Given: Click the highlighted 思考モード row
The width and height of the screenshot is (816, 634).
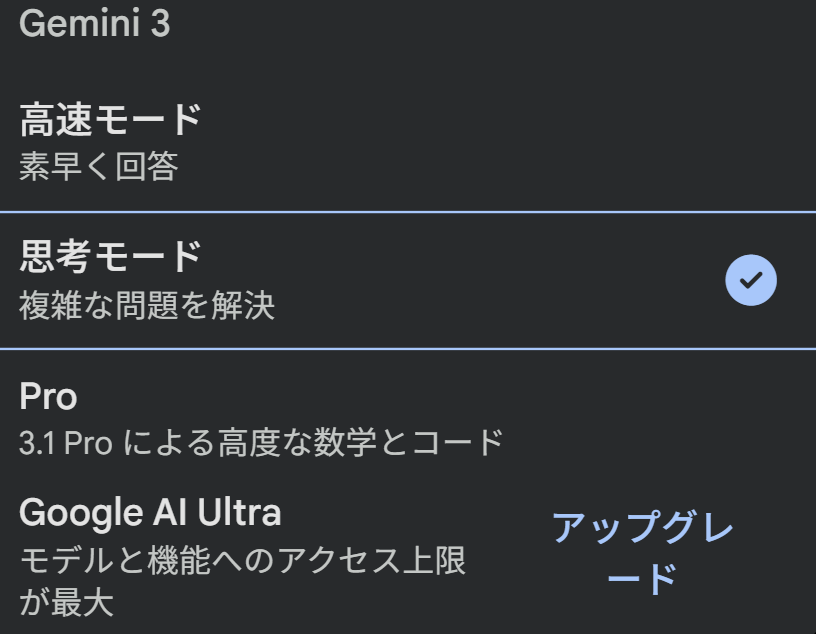Looking at the screenshot, I should (300, 280).
